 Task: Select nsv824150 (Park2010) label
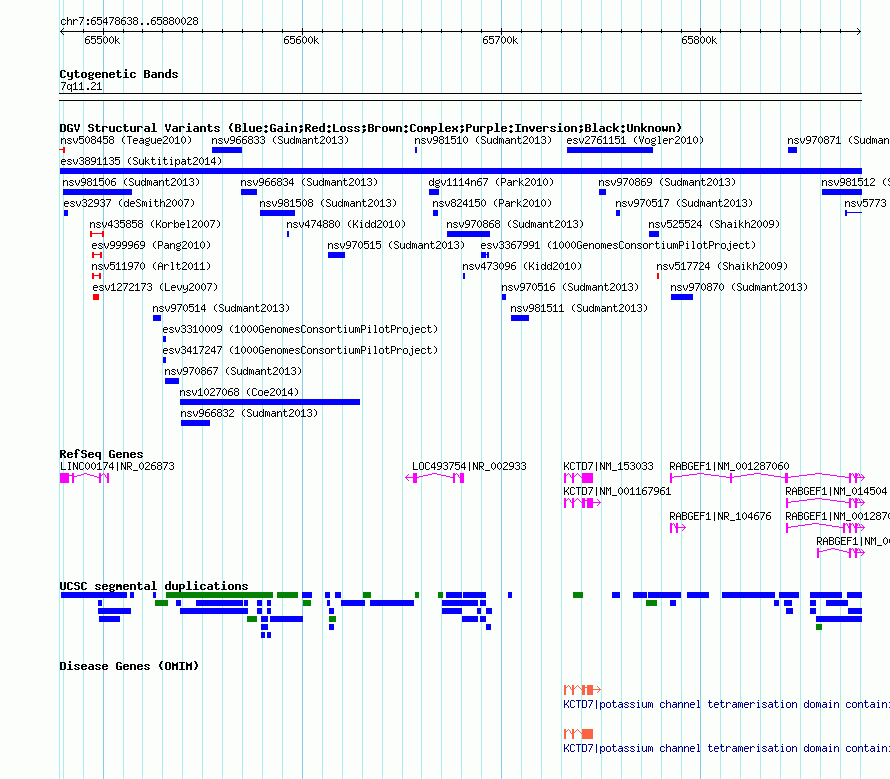[492, 203]
